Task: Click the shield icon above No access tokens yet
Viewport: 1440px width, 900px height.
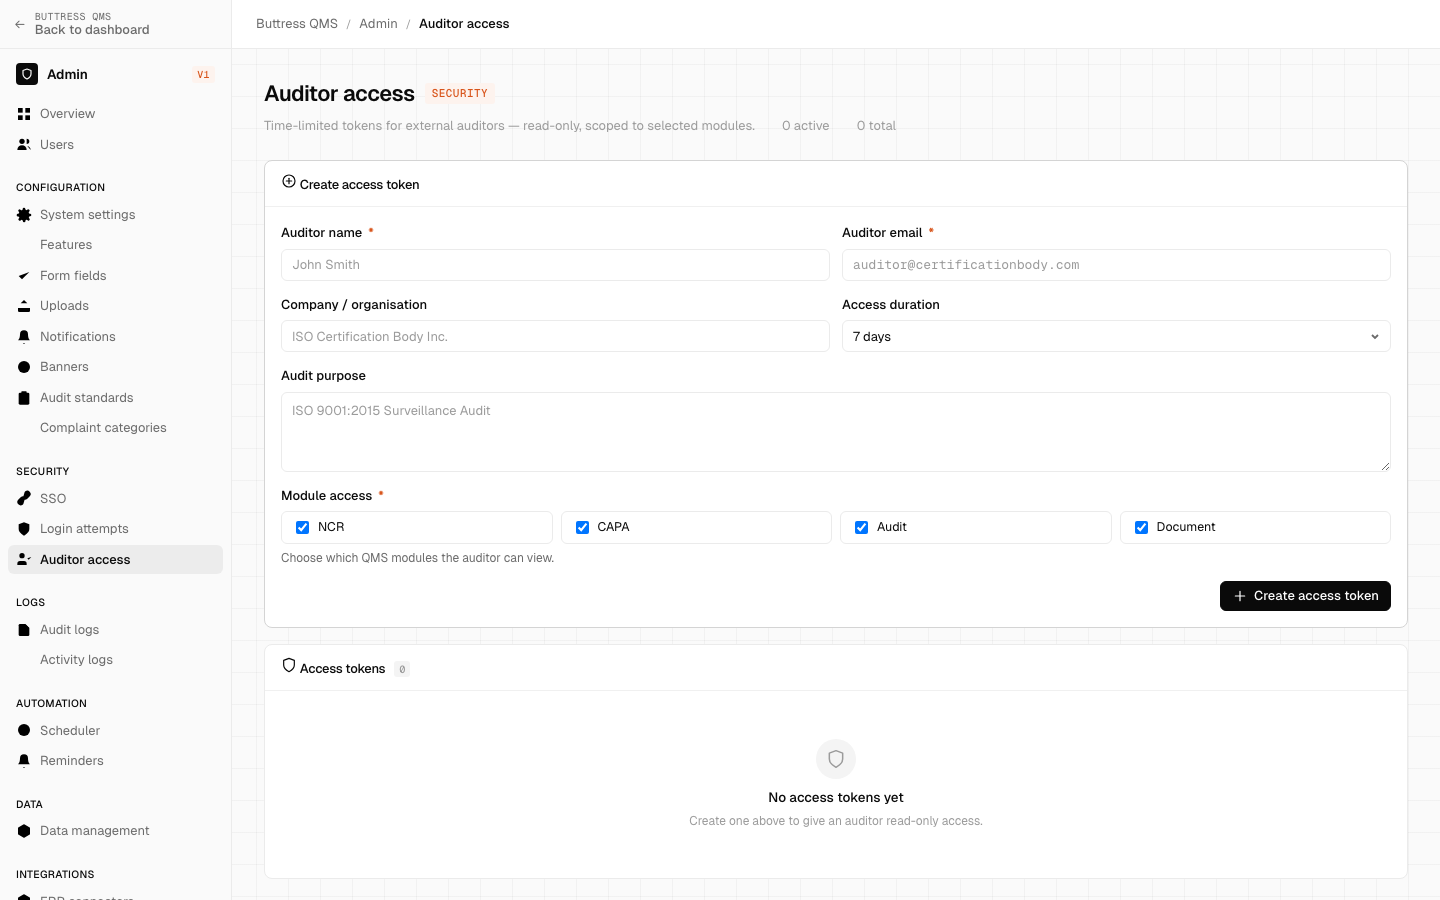Action: pos(836,759)
